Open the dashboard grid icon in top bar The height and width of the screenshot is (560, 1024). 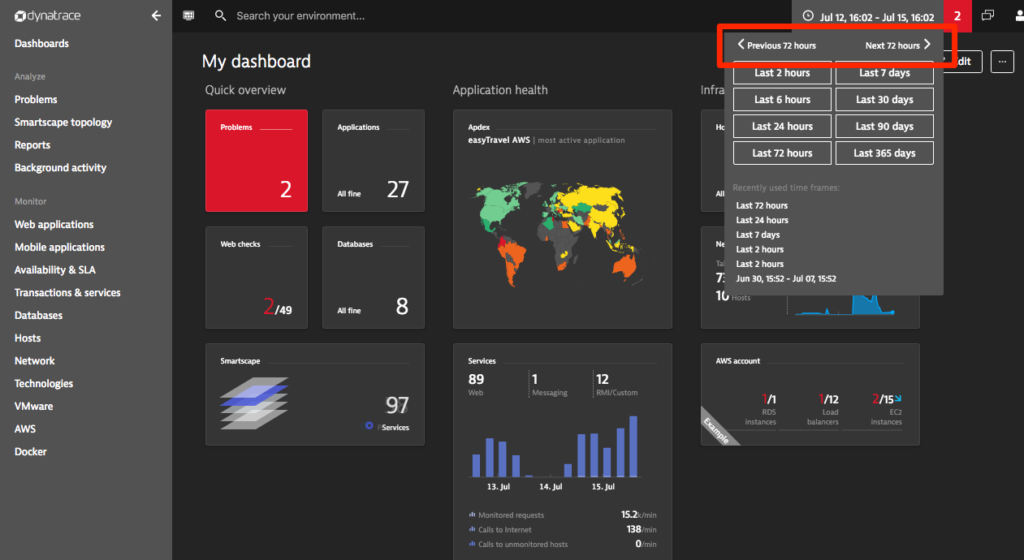click(x=189, y=16)
